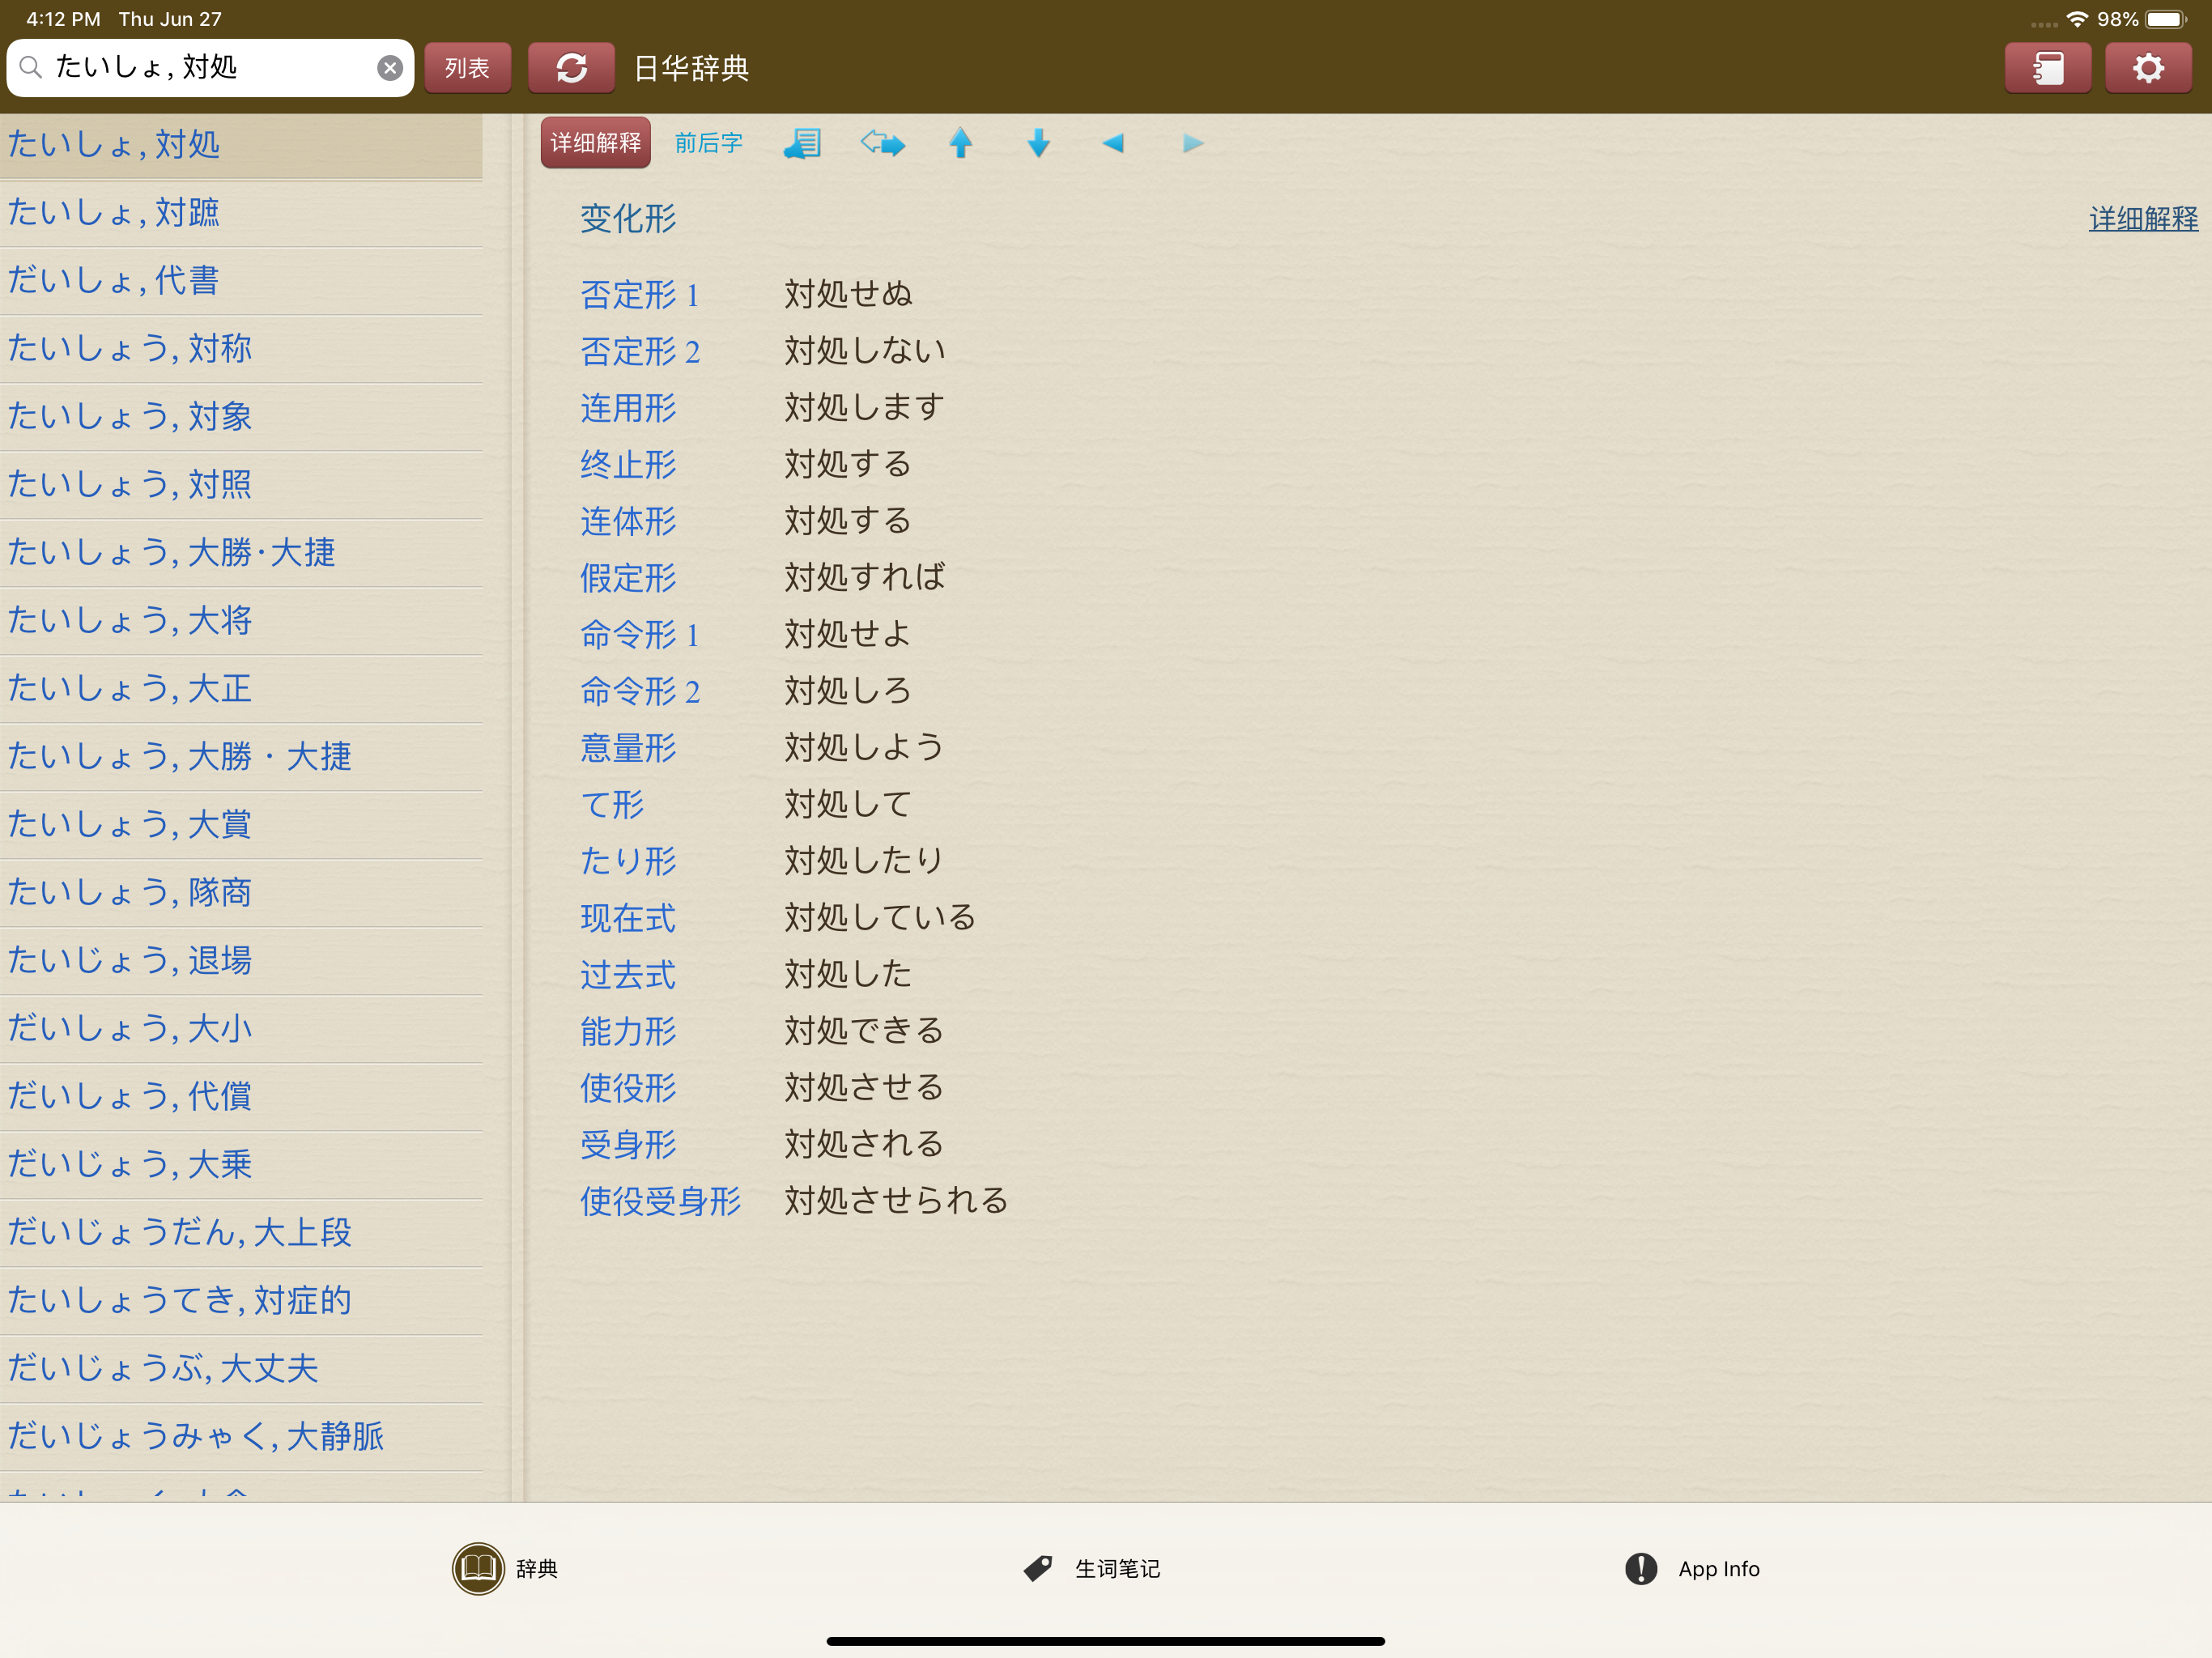
Task: Select entry たいしょ, 対蹠
Action: click(x=241, y=213)
